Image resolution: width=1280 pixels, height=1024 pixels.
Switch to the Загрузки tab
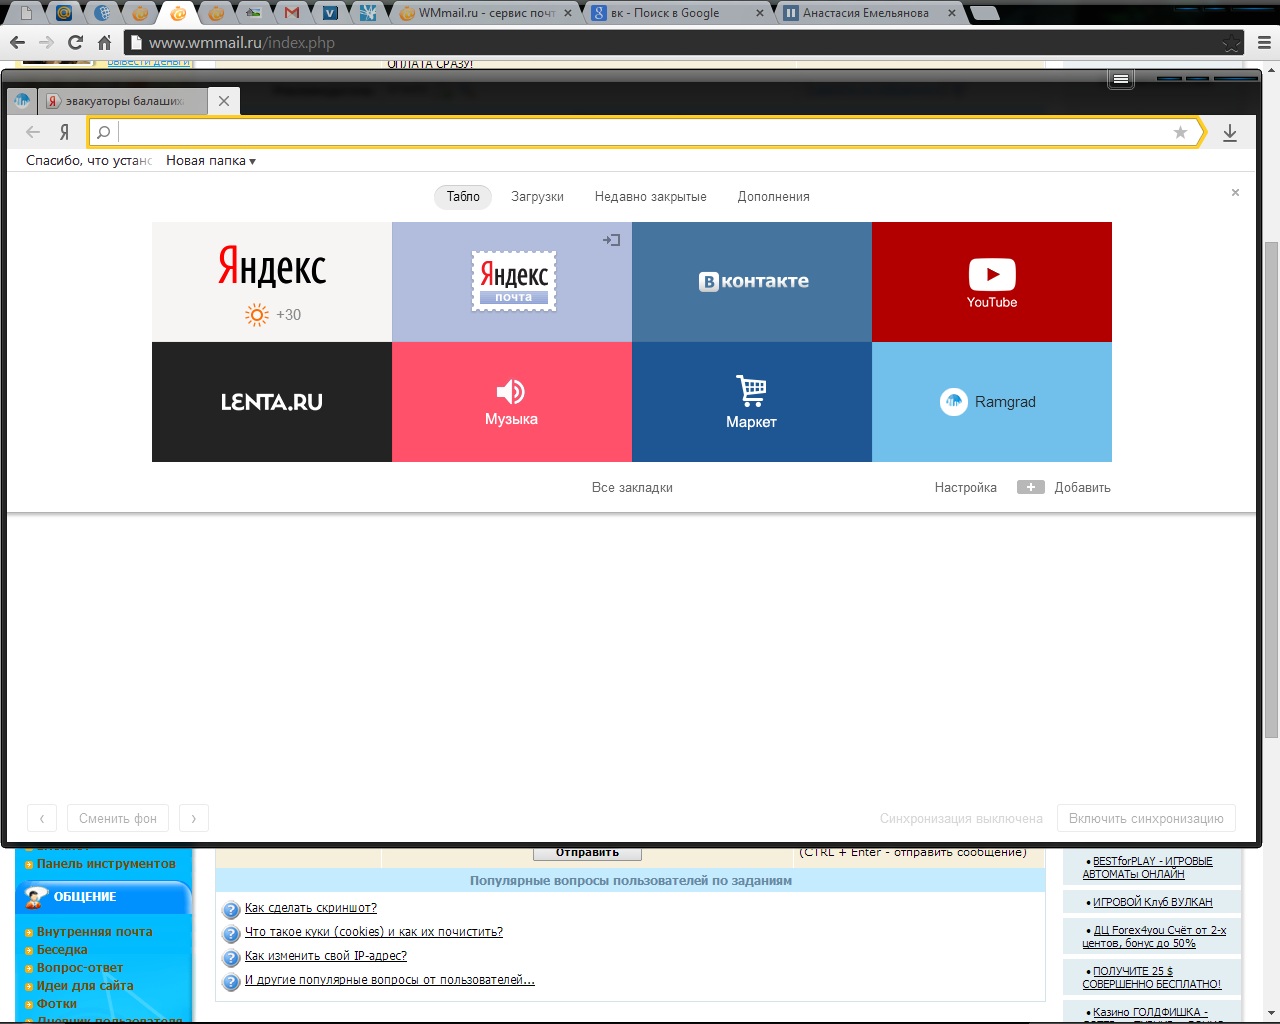coord(537,197)
